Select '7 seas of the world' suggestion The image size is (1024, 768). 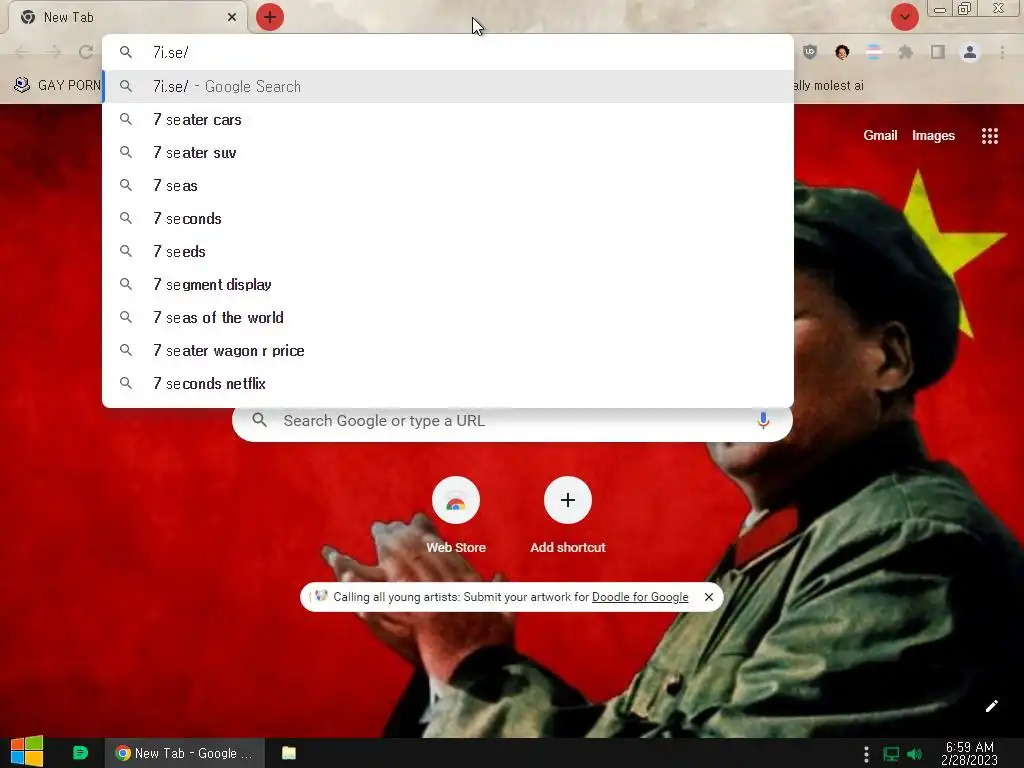[x=448, y=317]
